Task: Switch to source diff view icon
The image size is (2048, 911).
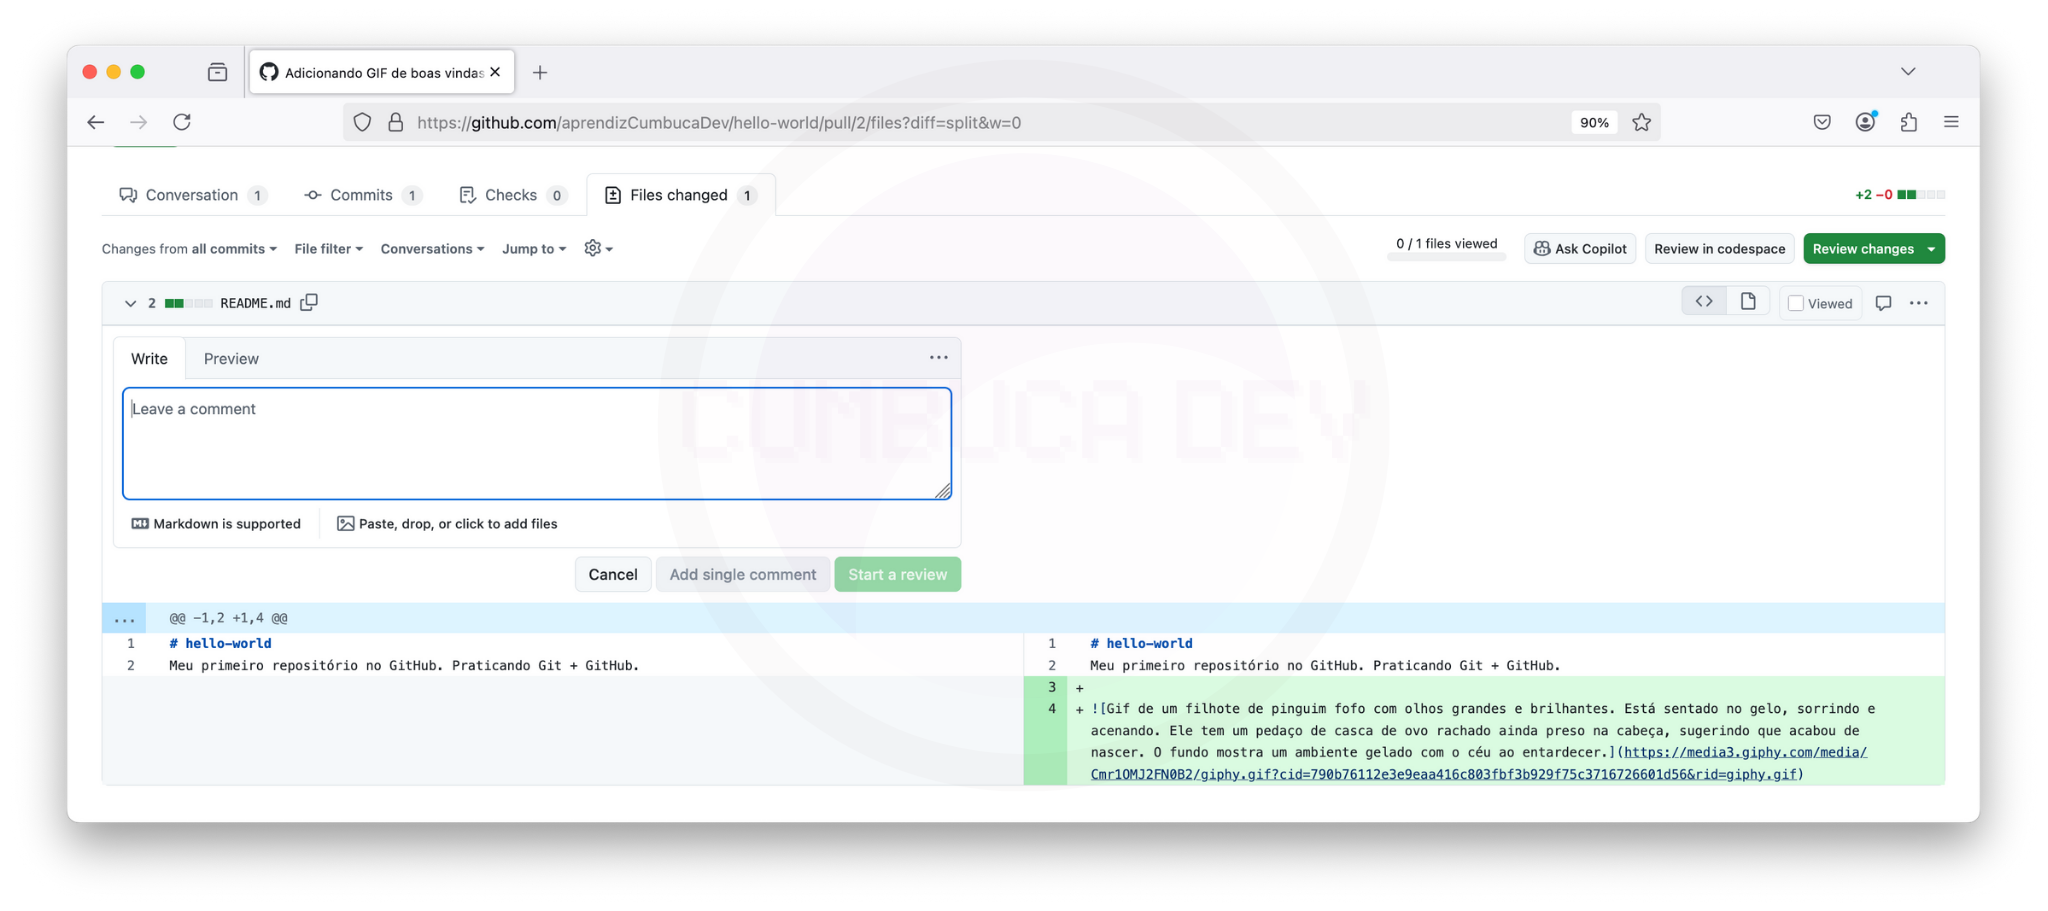Action: [1704, 302]
